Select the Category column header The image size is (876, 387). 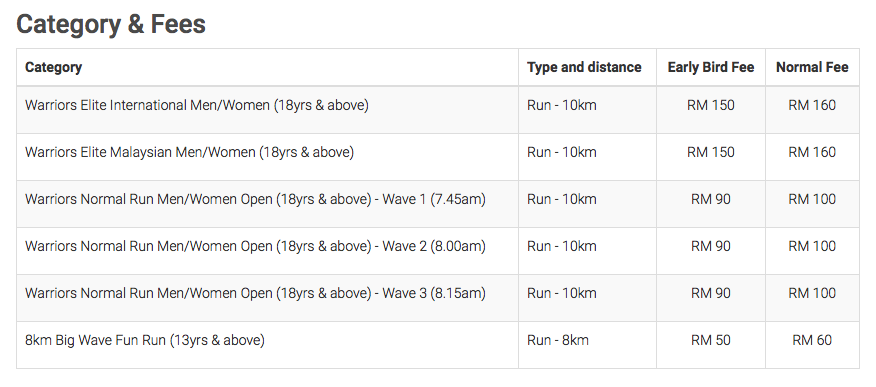(x=54, y=67)
